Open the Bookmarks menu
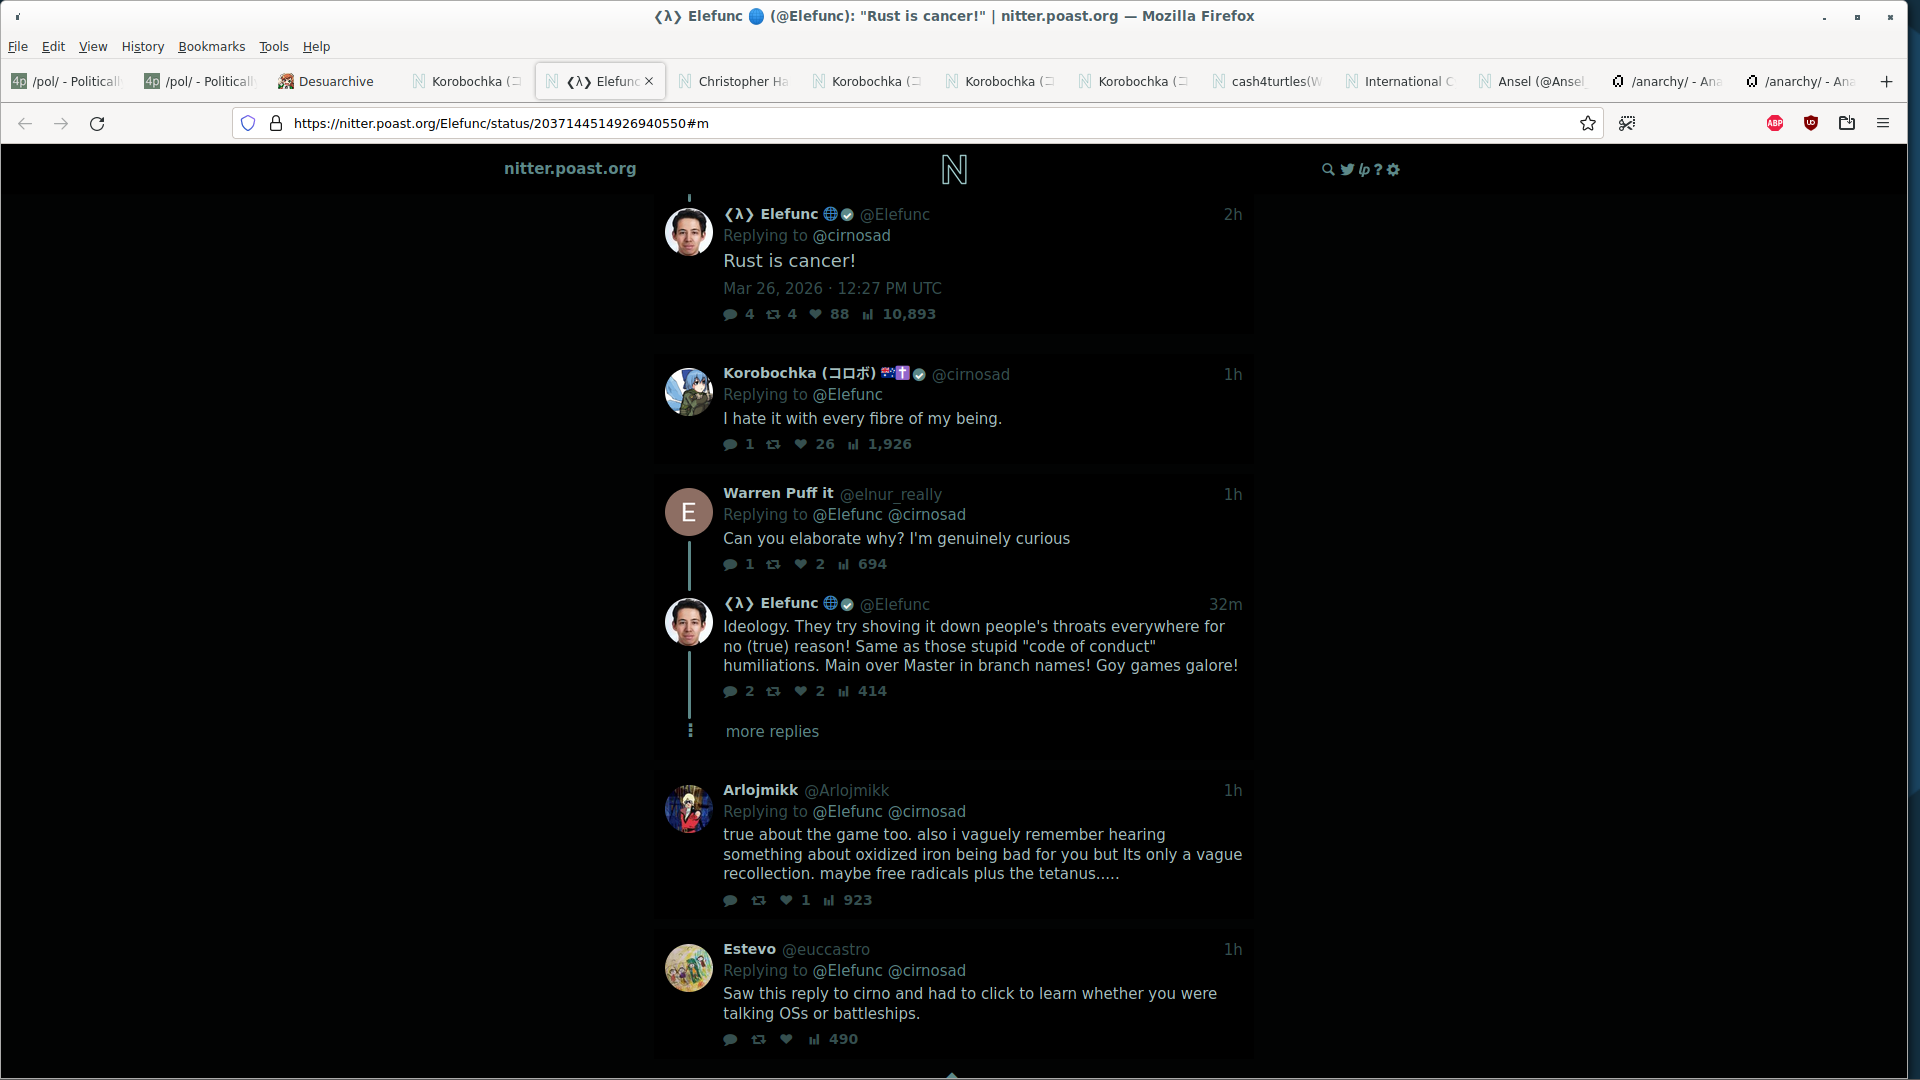Image resolution: width=1920 pixels, height=1080 pixels. [211, 47]
